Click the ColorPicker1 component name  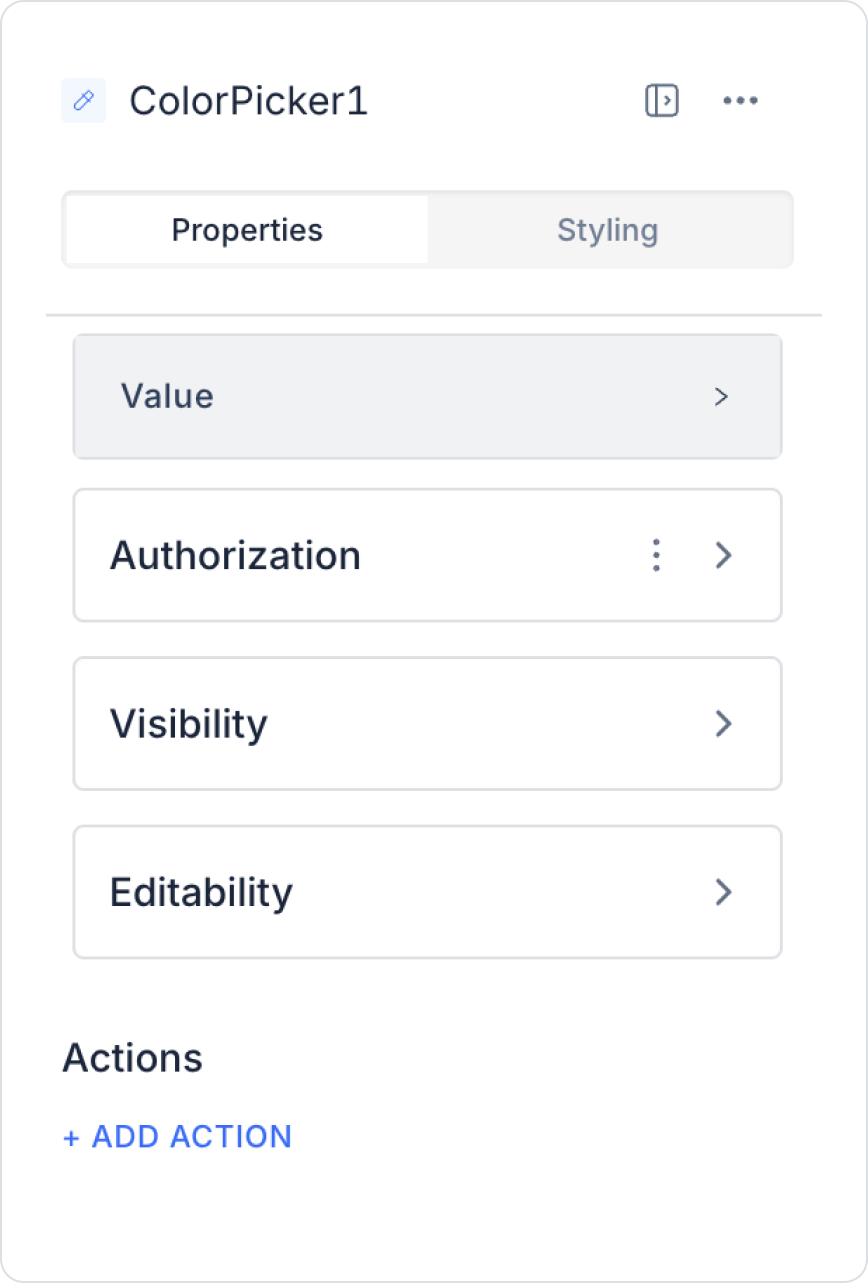coord(248,101)
